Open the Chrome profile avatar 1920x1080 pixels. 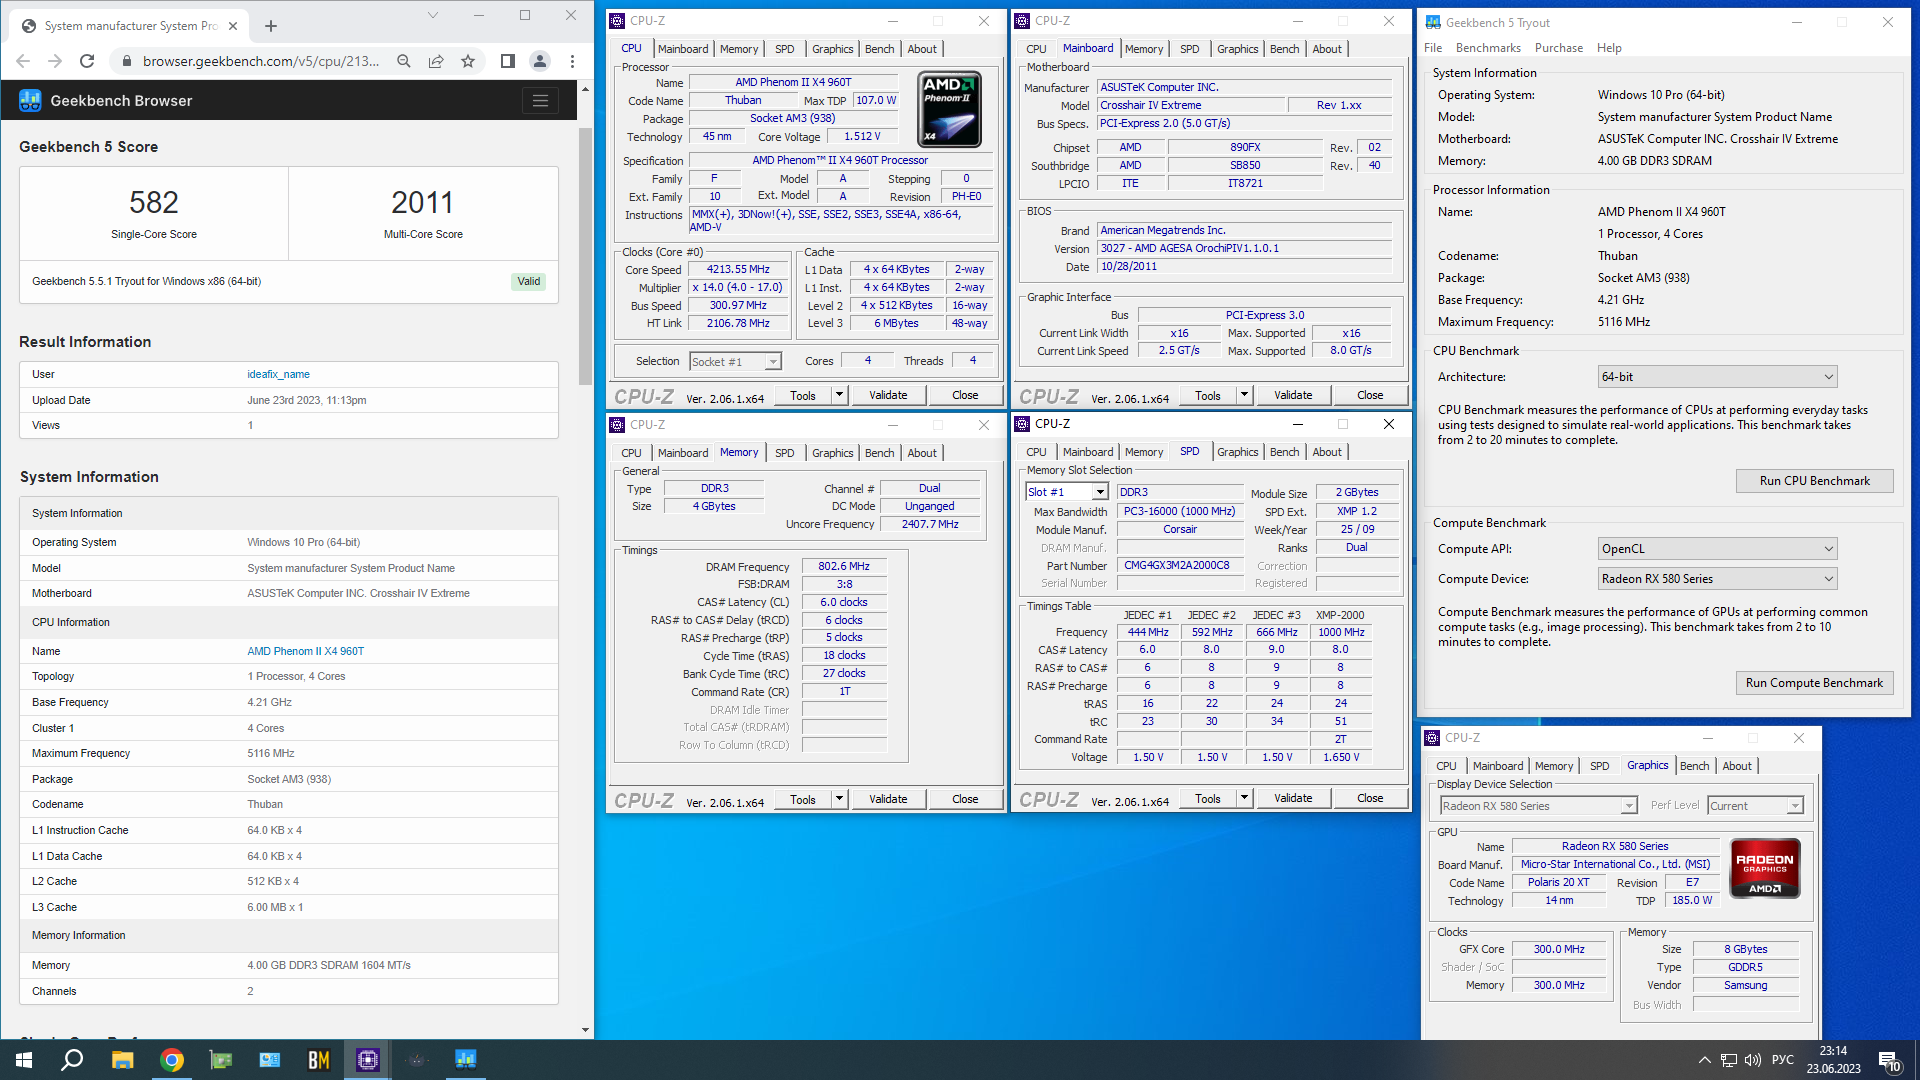pos(540,61)
